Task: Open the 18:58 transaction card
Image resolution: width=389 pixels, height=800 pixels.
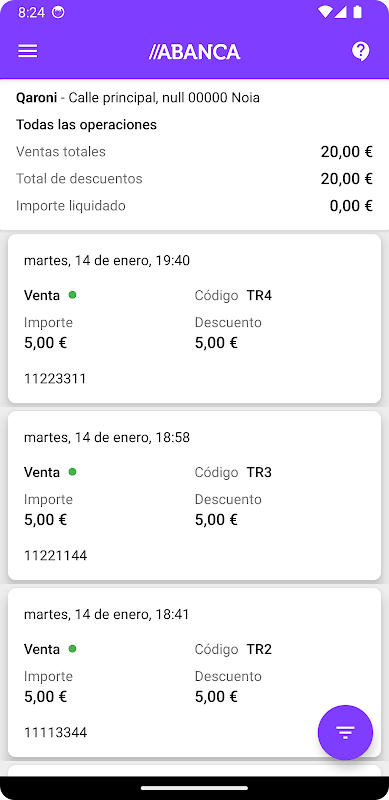Action: 194,496
